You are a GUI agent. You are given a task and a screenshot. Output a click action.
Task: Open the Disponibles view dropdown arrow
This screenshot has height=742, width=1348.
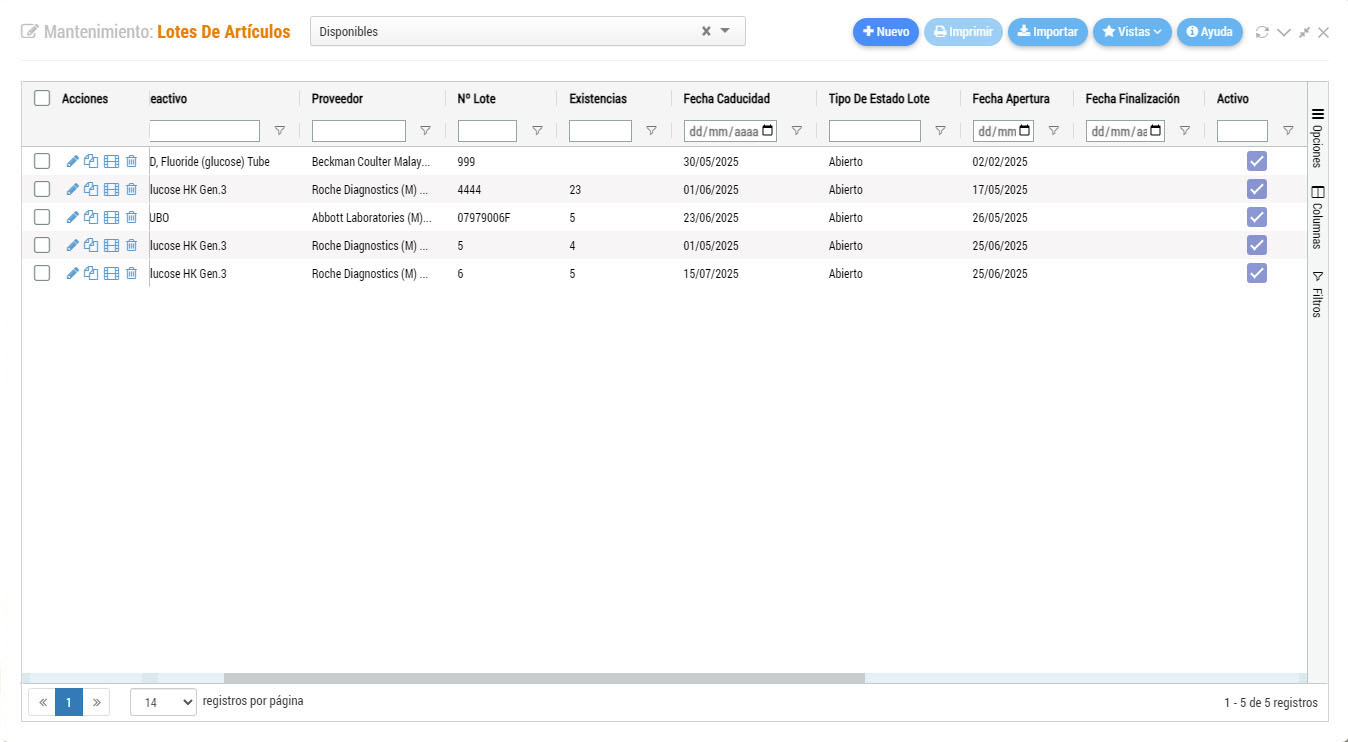tap(726, 31)
